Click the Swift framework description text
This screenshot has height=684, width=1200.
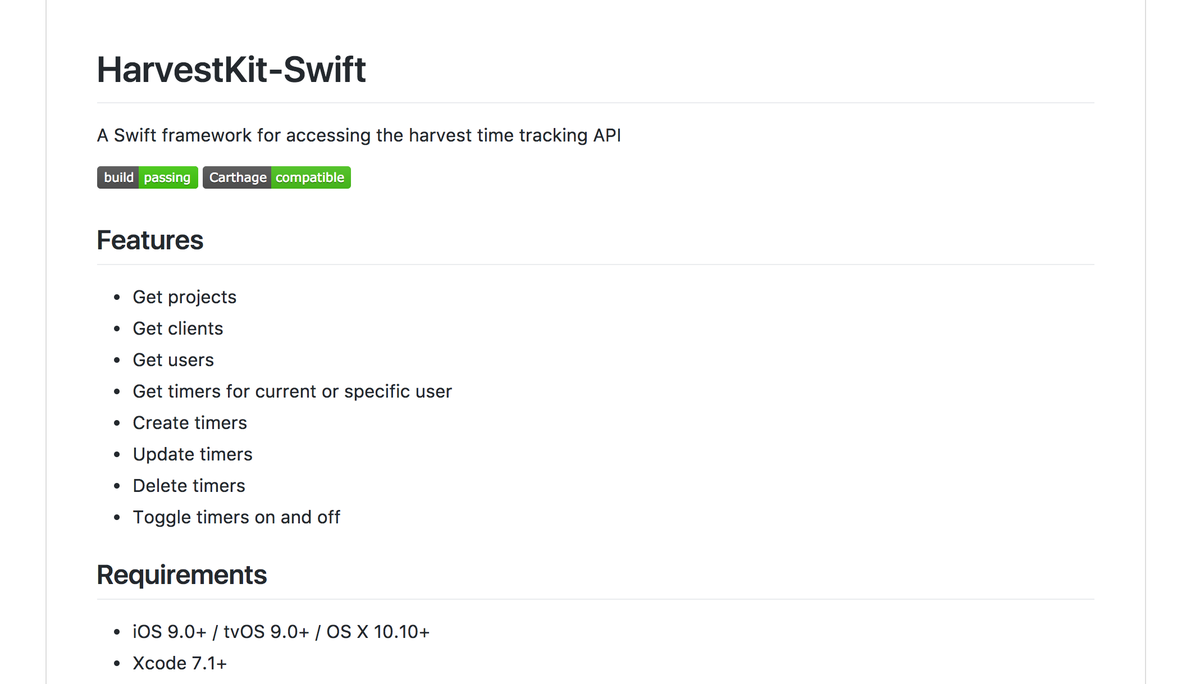(359, 135)
